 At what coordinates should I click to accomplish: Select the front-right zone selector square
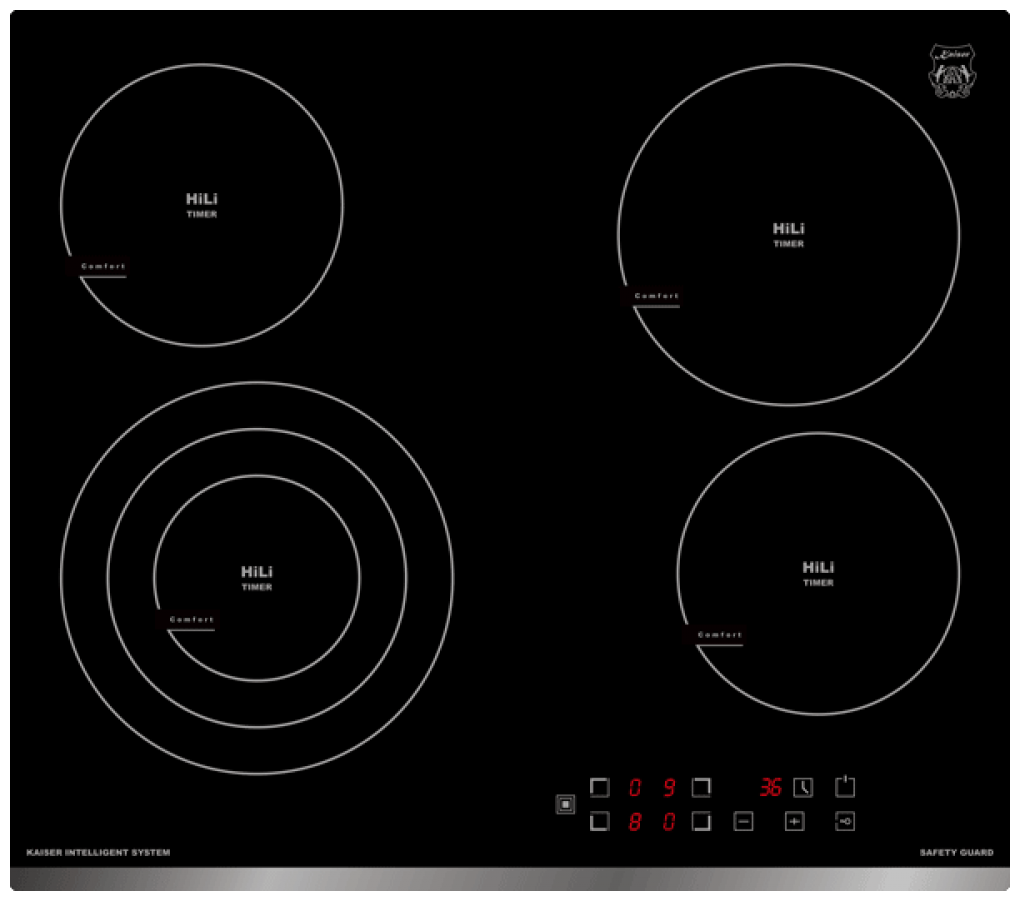(x=702, y=822)
